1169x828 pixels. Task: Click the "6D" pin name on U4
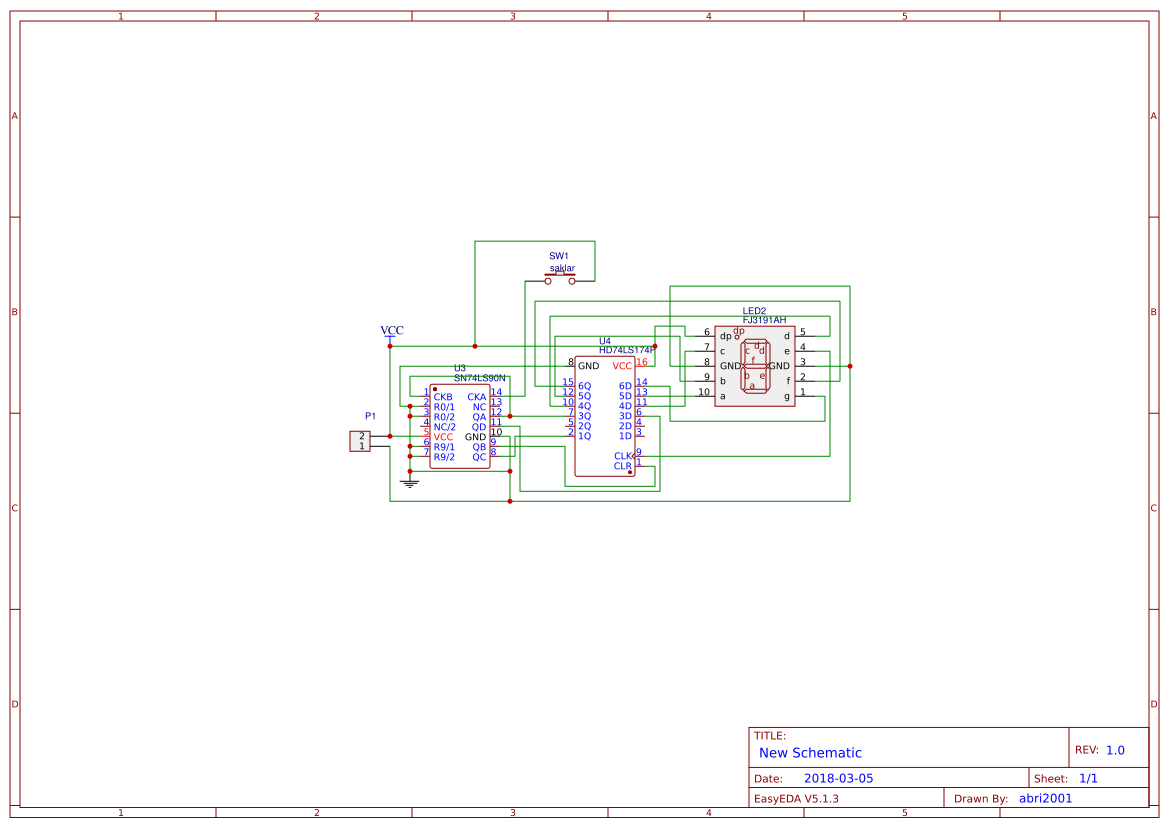click(626, 386)
